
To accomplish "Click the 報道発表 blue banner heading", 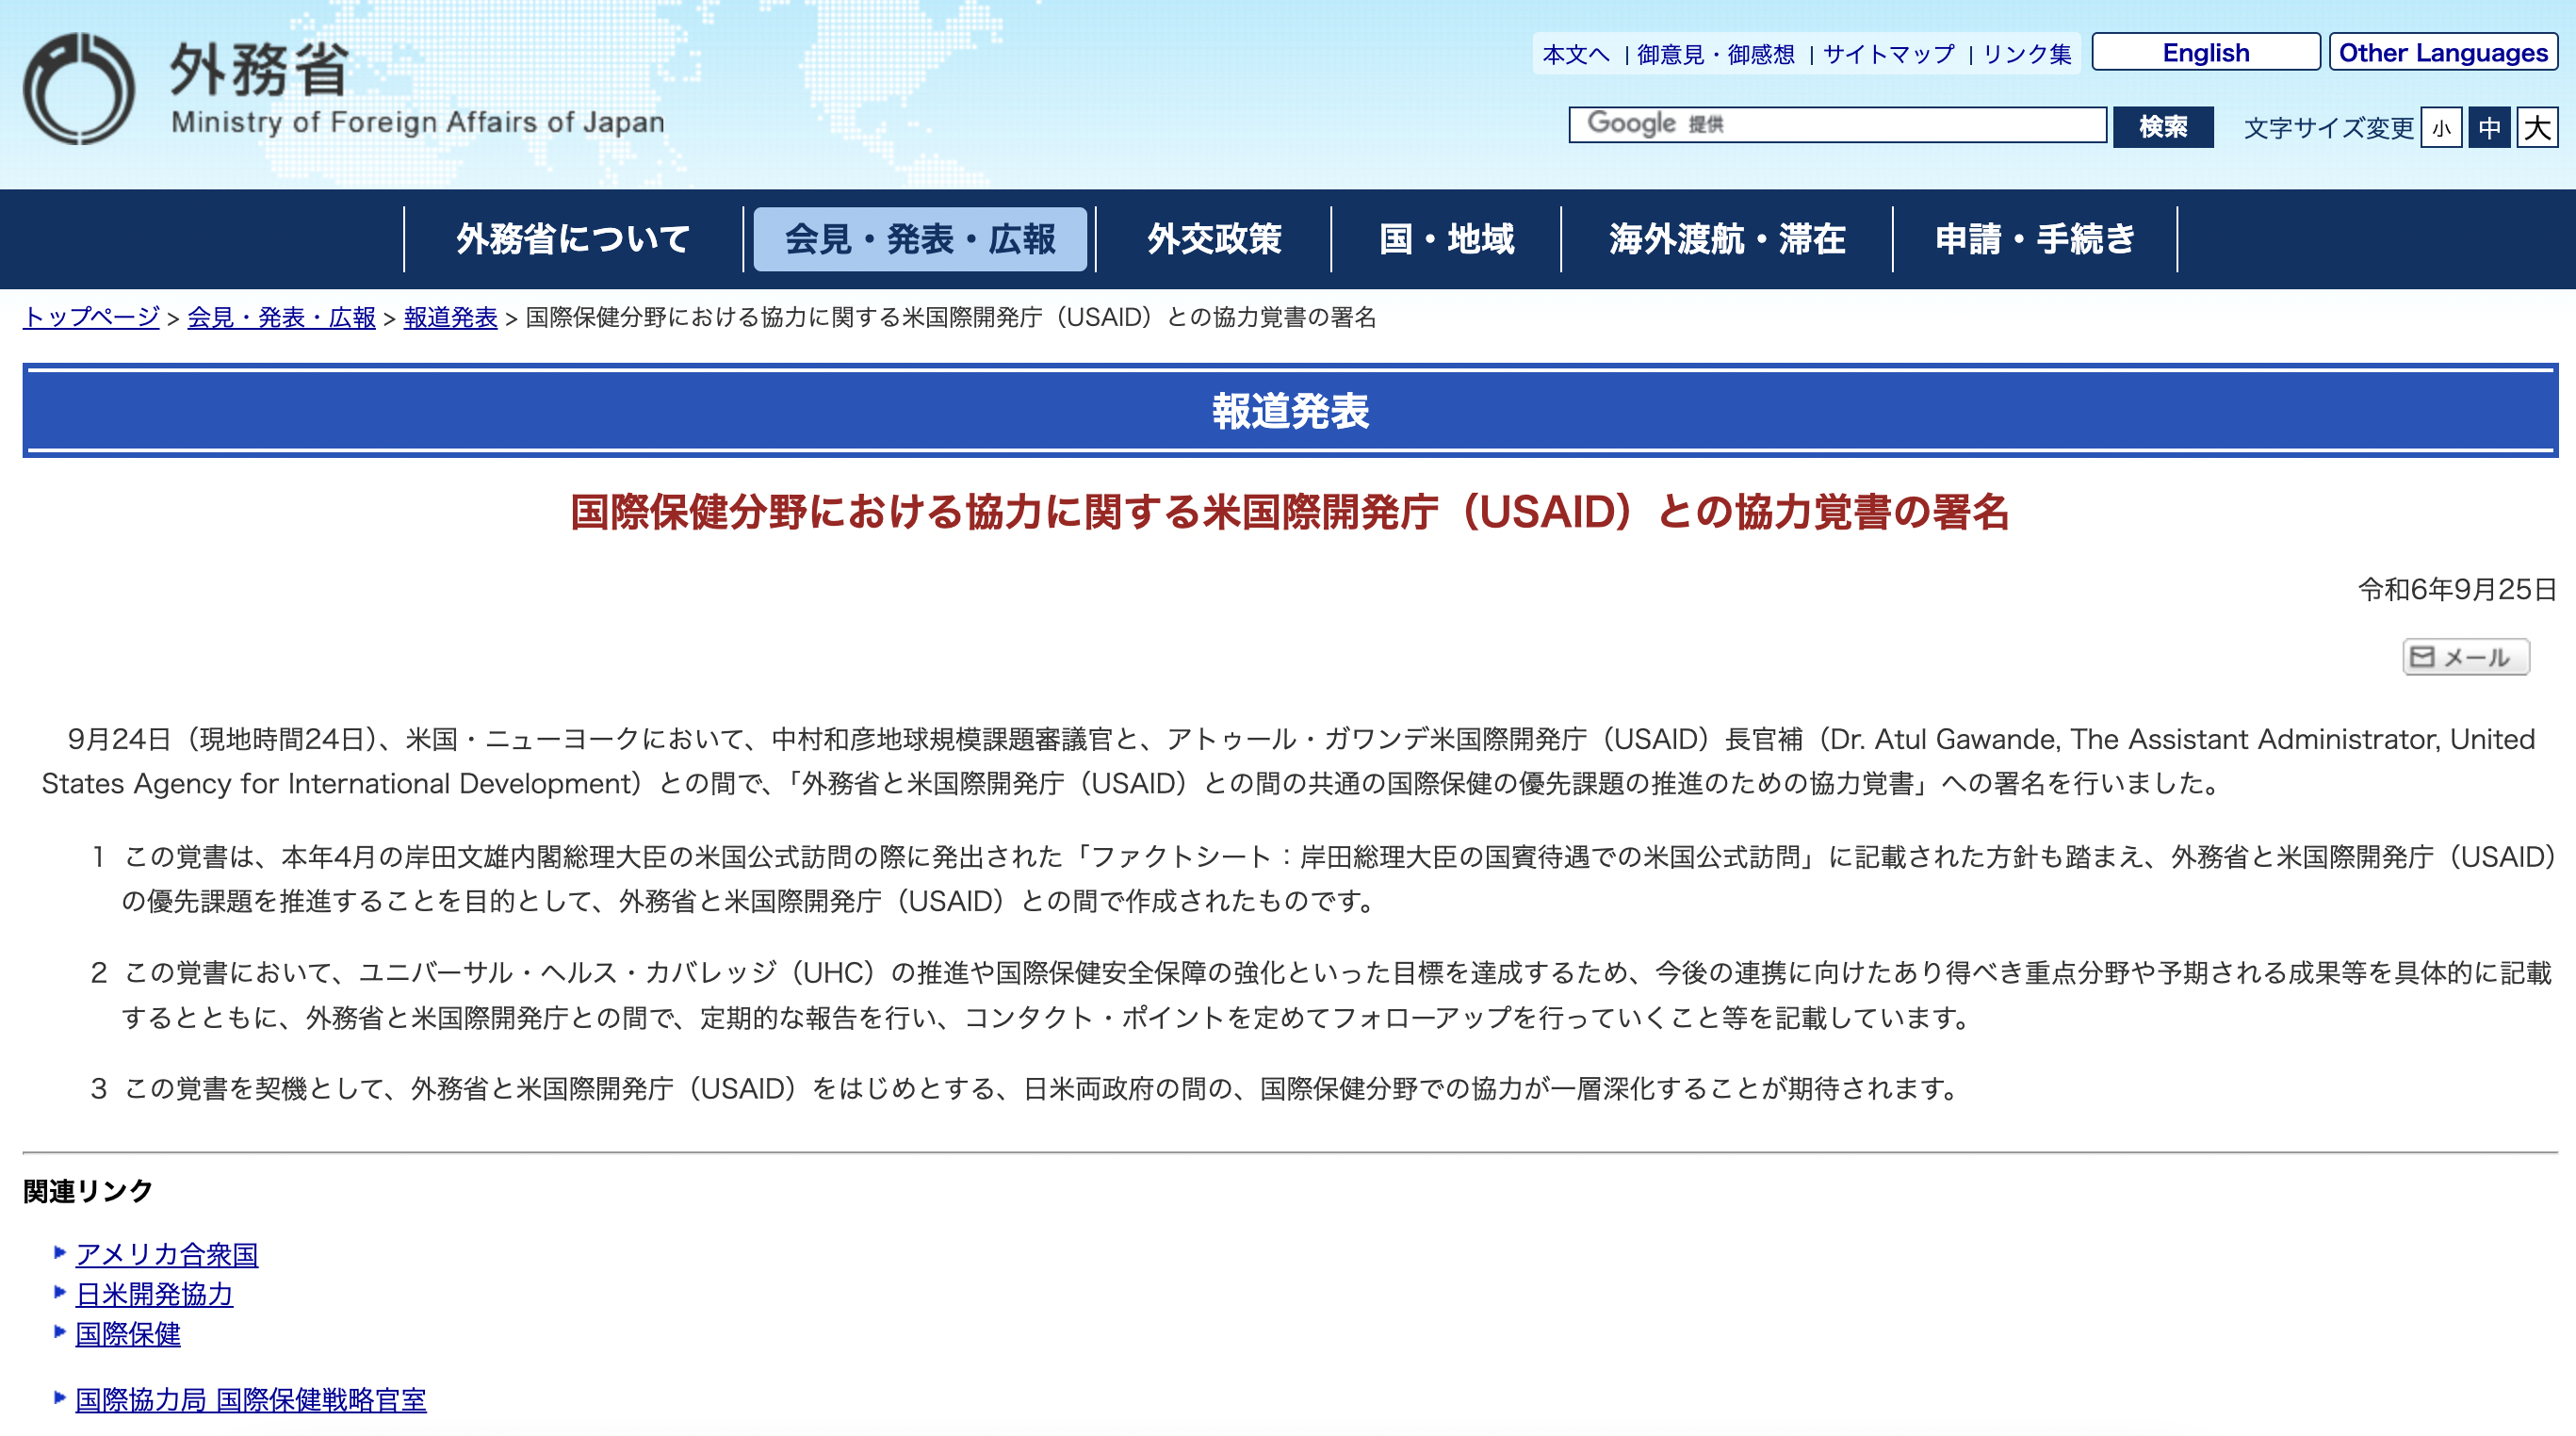I will tap(1290, 411).
